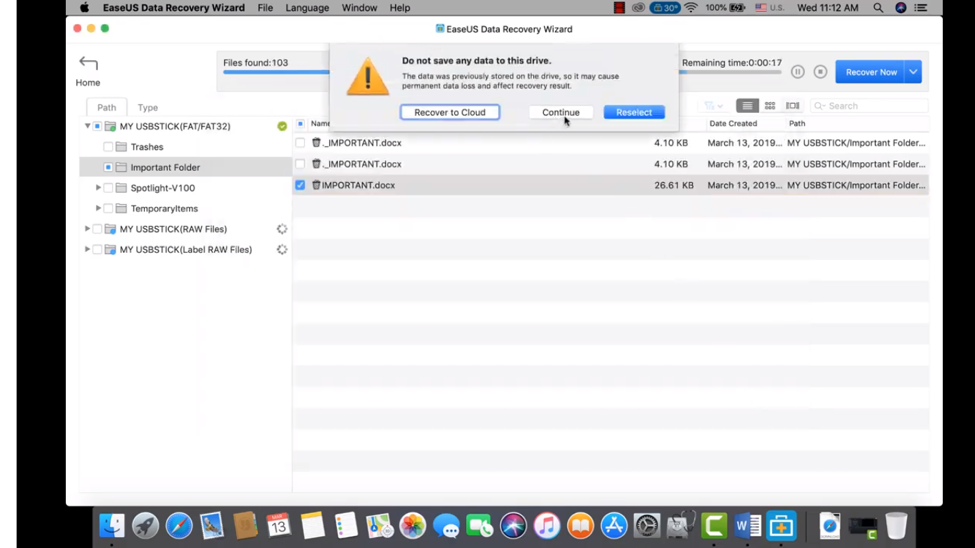The width and height of the screenshot is (975, 548).
Task: Open the File menu
Action: tap(265, 7)
